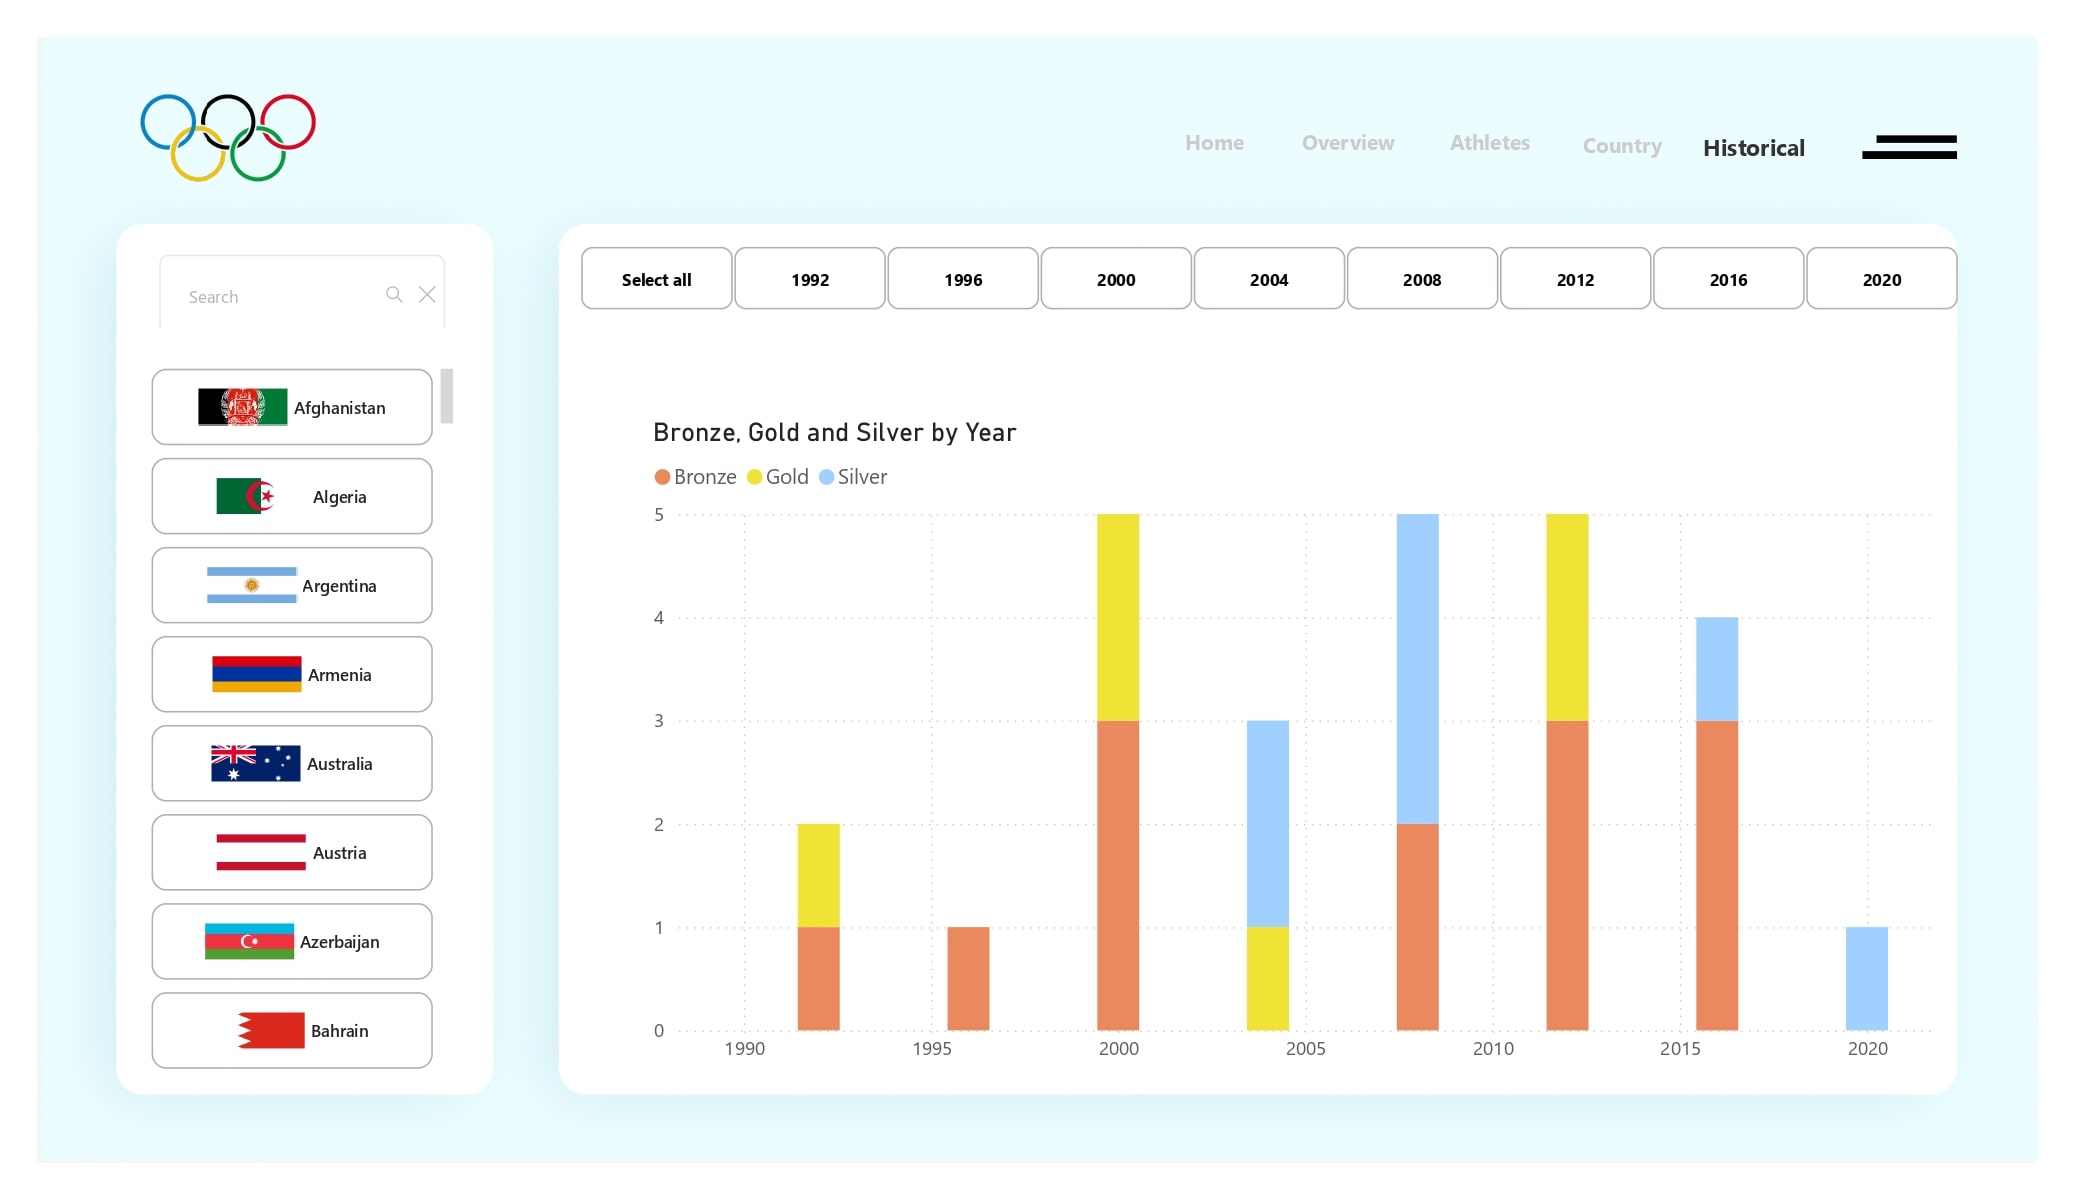Select the 2012 year filter button
This screenshot has height=1200, width=2075.
coord(1574,279)
